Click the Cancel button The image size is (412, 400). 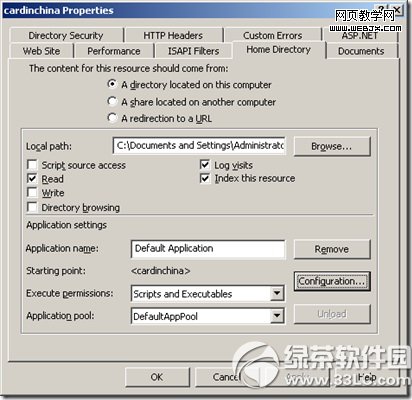(227, 377)
